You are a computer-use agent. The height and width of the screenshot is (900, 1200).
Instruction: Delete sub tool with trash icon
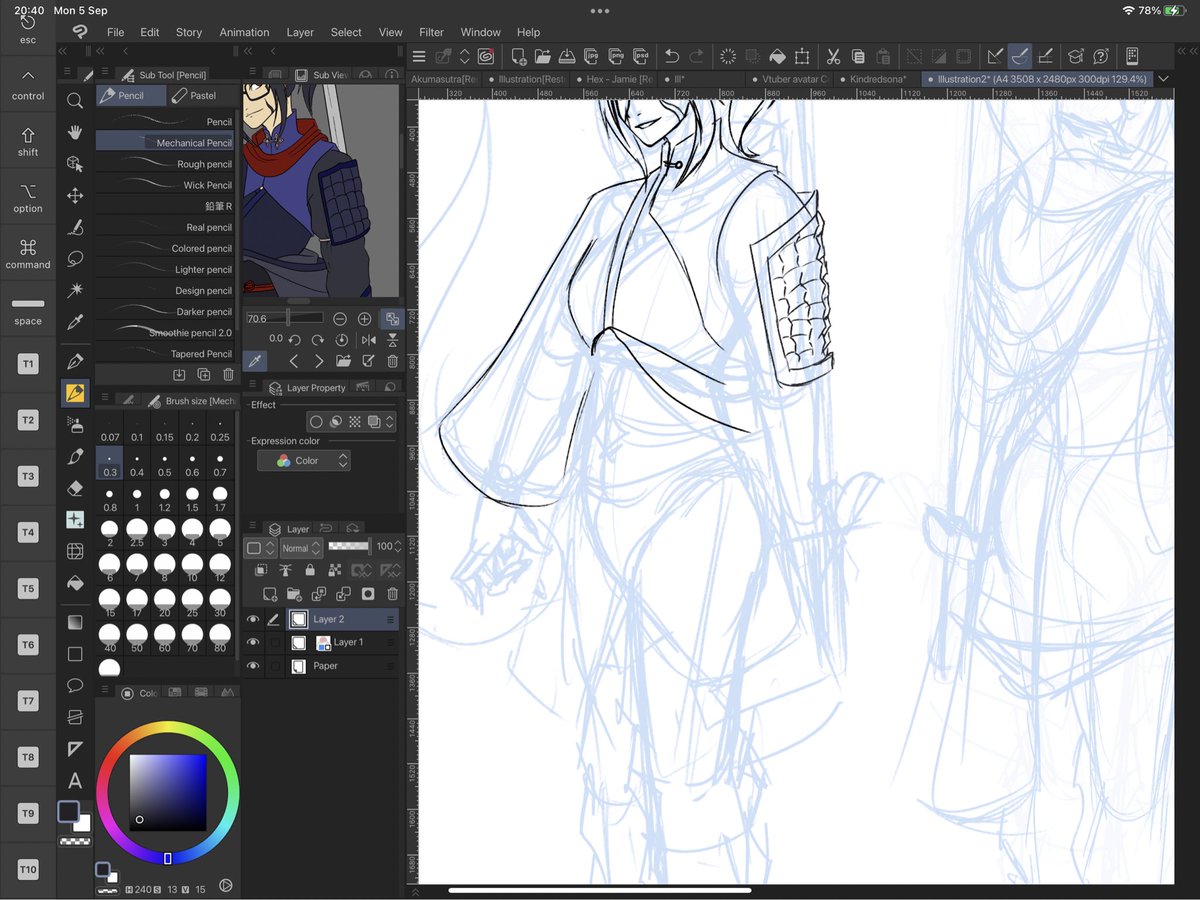pos(228,375)
